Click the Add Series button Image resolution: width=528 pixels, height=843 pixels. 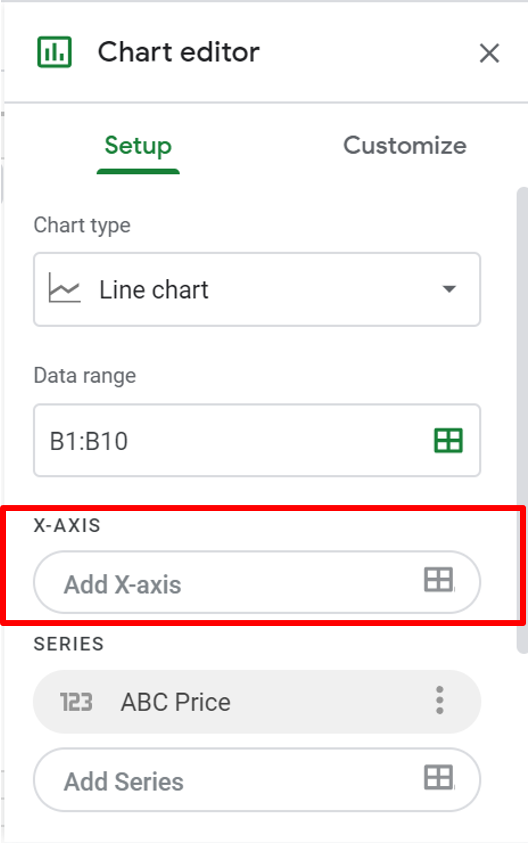point(257,780)
